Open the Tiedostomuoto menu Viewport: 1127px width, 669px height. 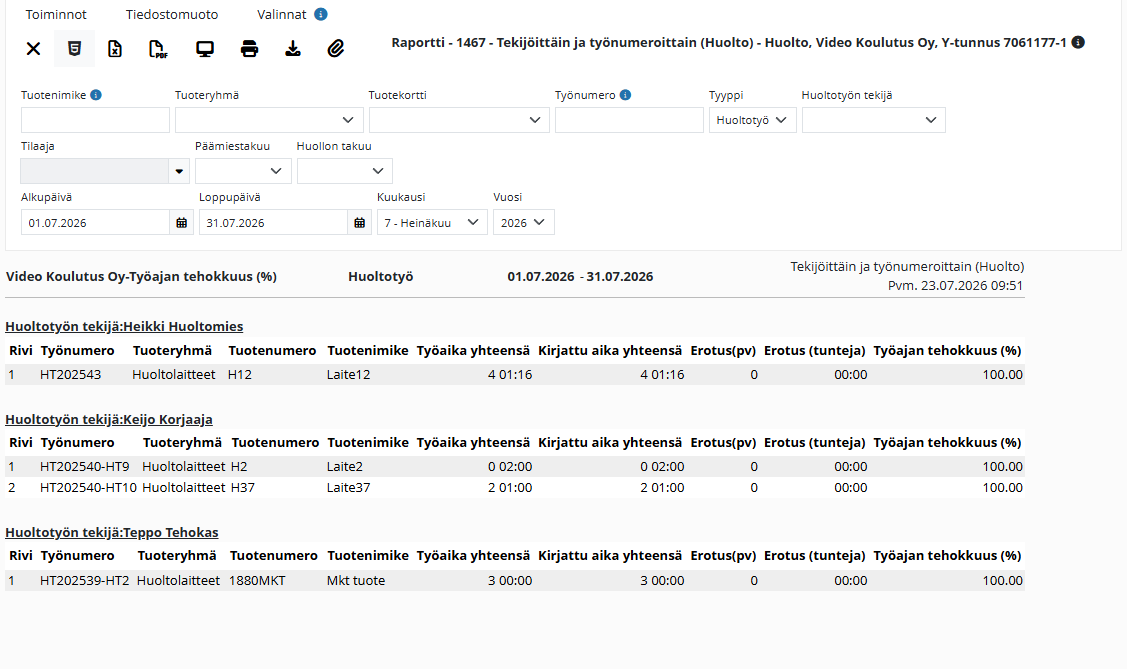tap(172, 14)
